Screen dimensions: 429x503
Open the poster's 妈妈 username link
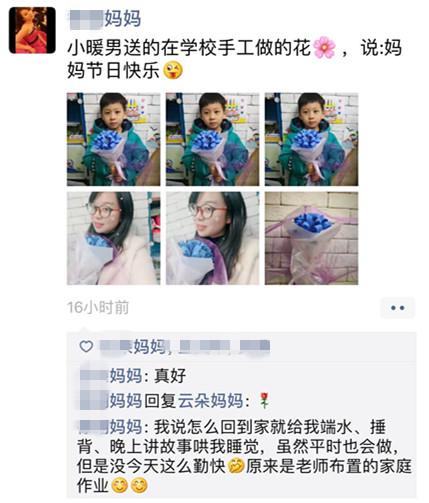tap(104, 18)
